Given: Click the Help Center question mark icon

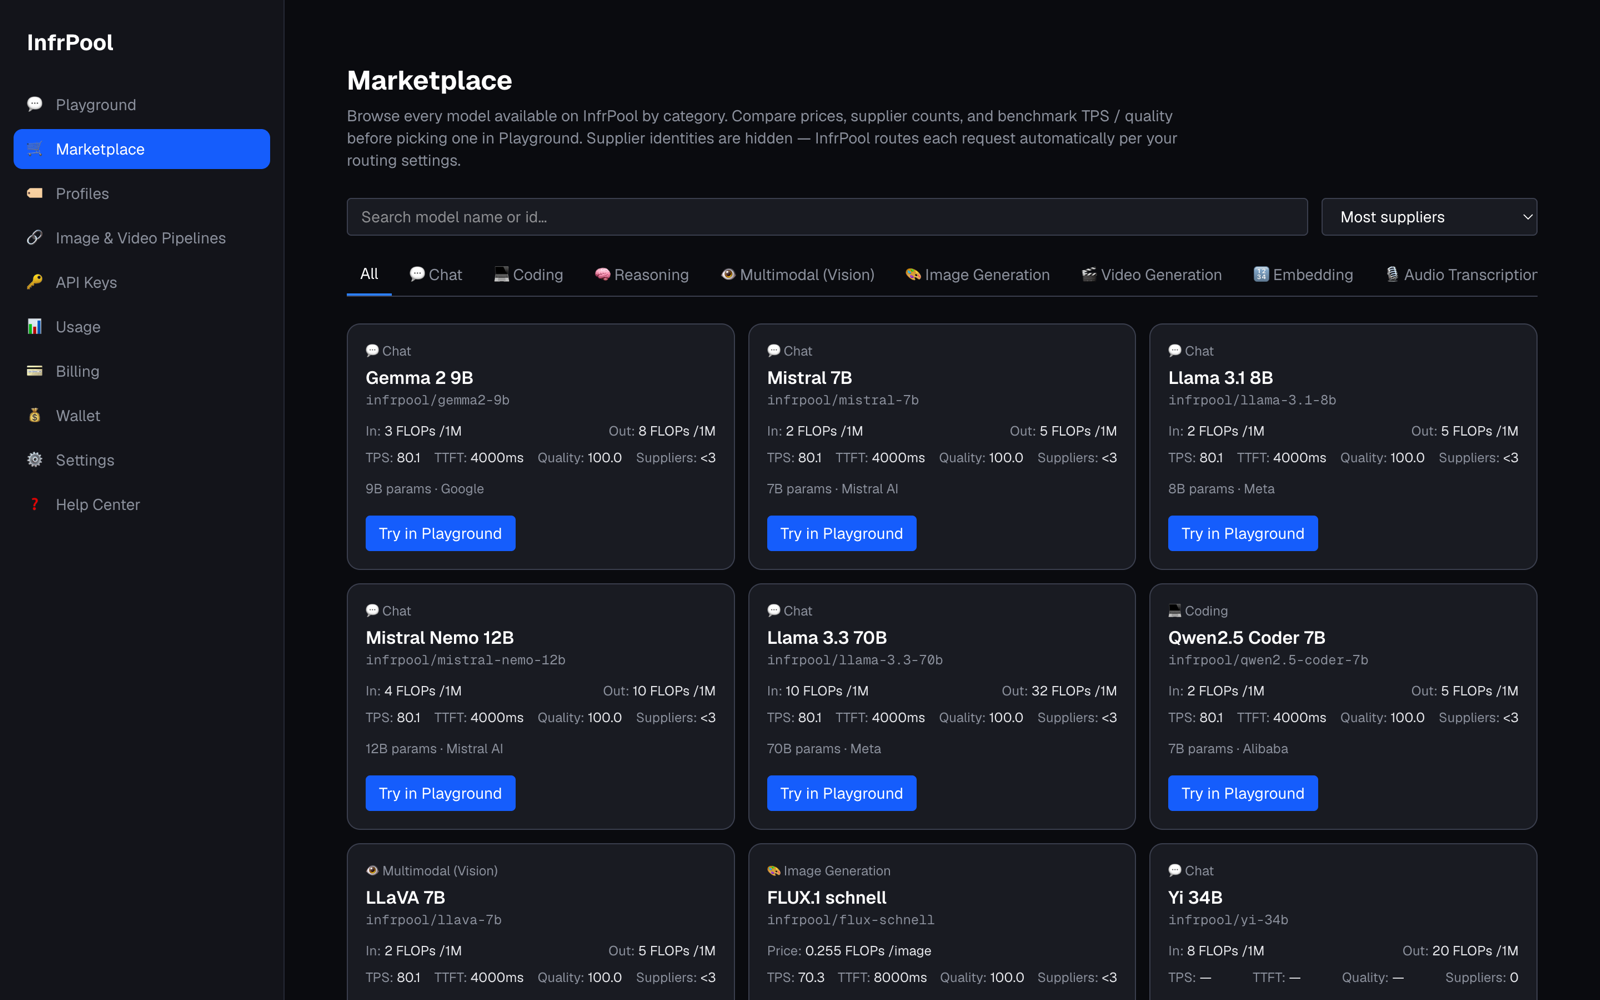Looking at the screenshot, I should click(35, 504).
